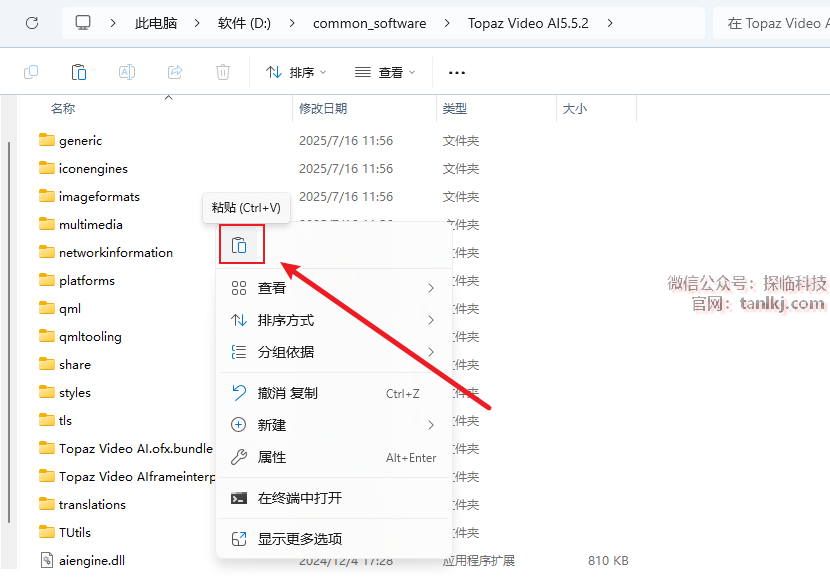Click the refresh icon in address bar
The width and height of the screenshot is (830, 579).
pos(32,23)
